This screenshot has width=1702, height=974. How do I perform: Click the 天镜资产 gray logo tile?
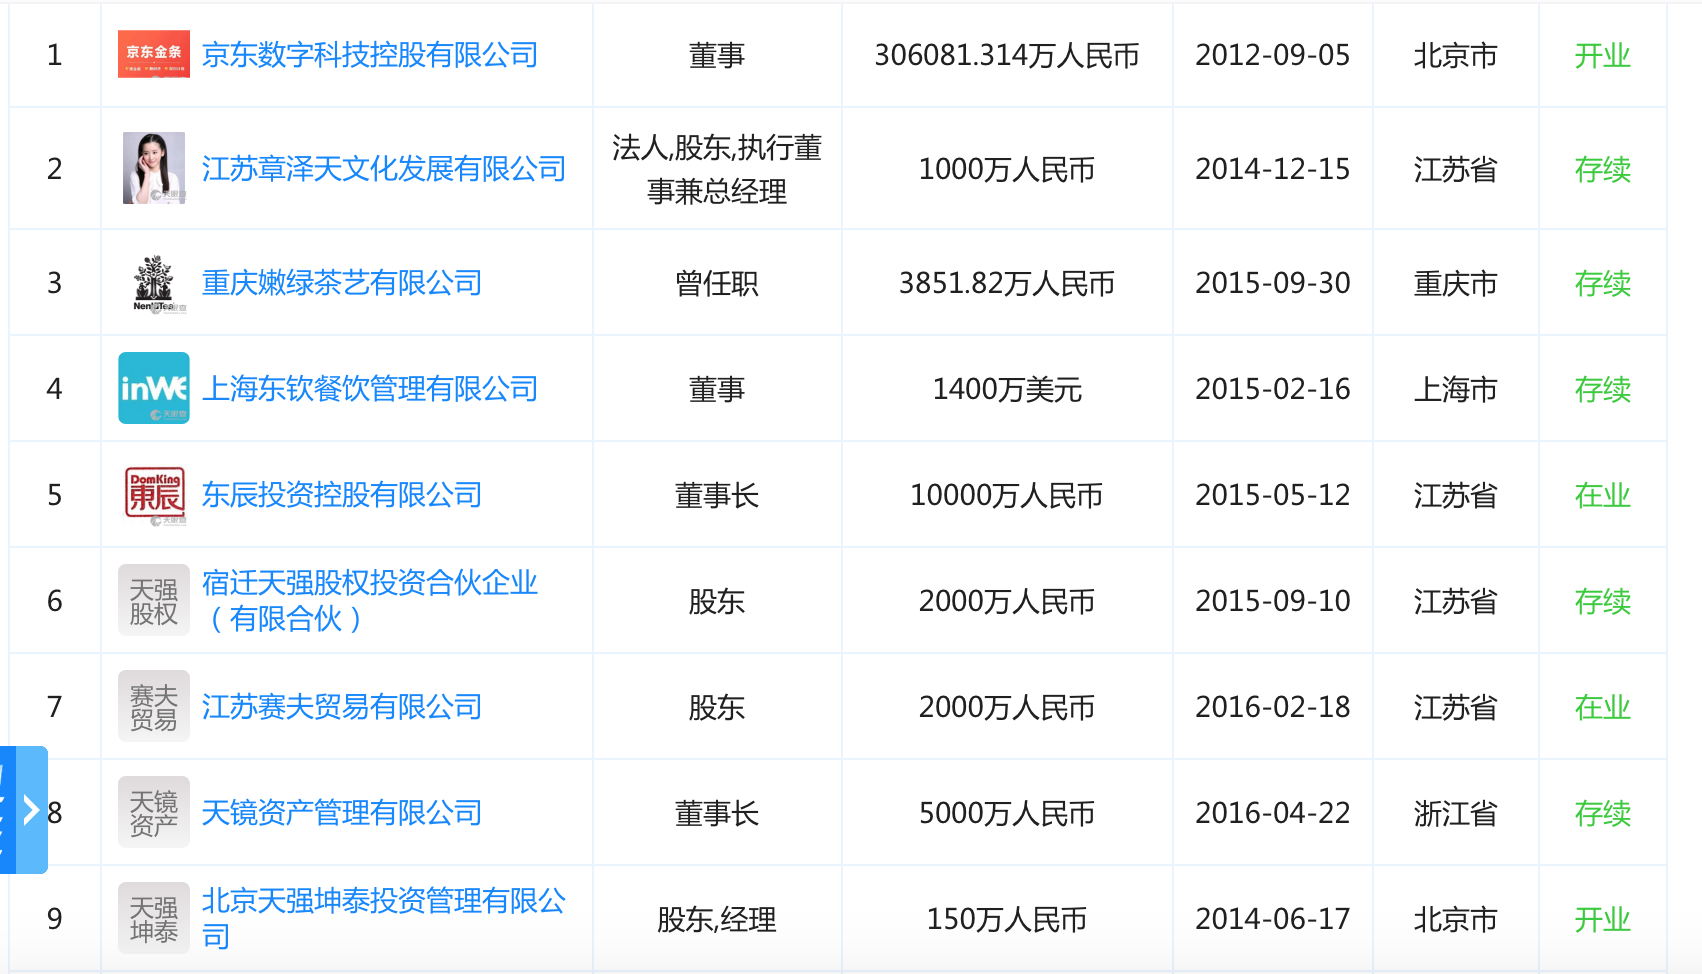(154, 812)
